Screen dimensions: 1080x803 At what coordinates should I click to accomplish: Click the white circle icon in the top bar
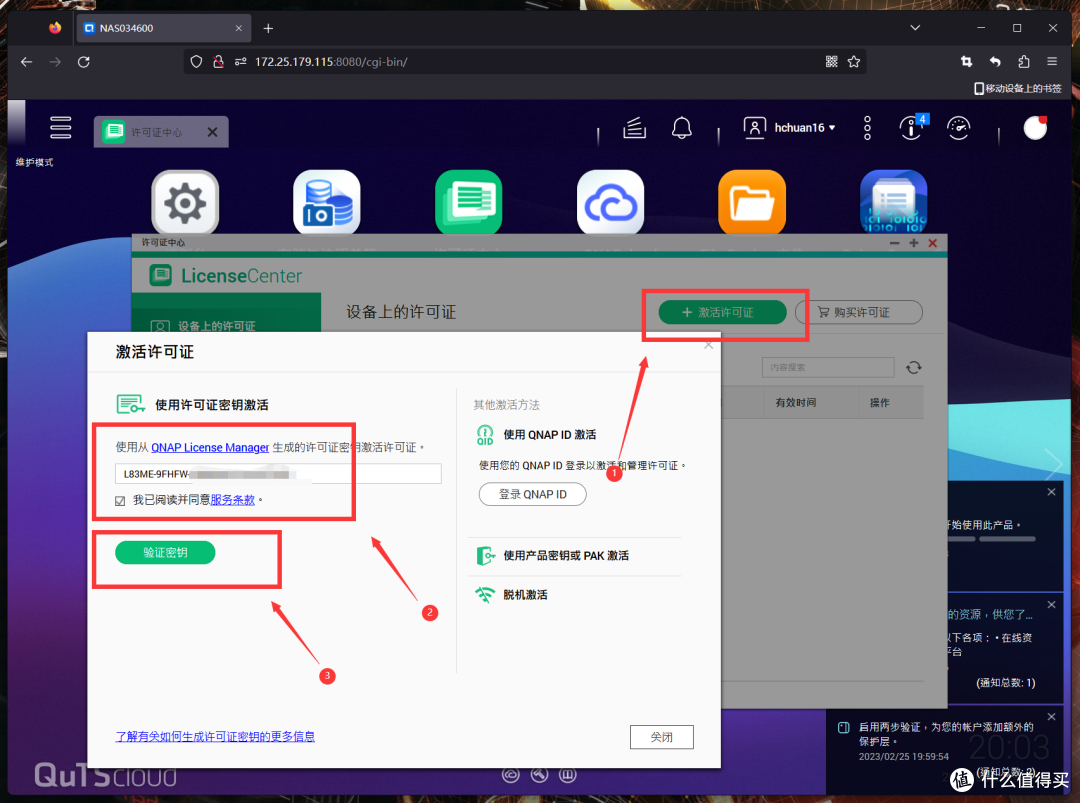pyautogui.click(x=1035, y=127)
